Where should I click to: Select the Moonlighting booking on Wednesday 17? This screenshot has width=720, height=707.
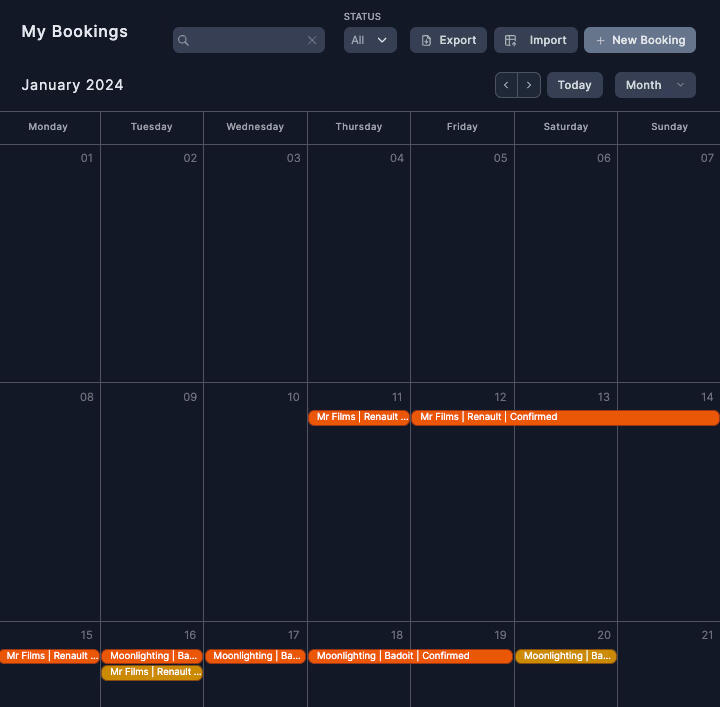(255, 656)
